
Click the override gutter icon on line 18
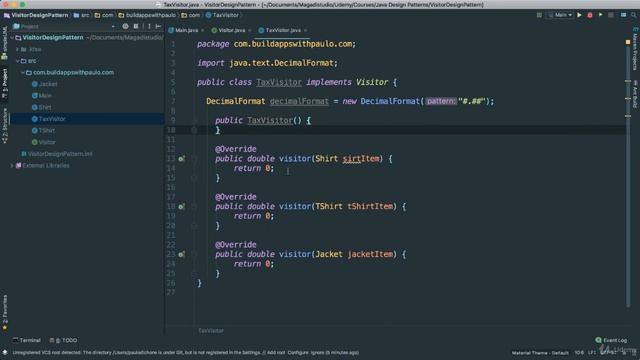[181, 207]
